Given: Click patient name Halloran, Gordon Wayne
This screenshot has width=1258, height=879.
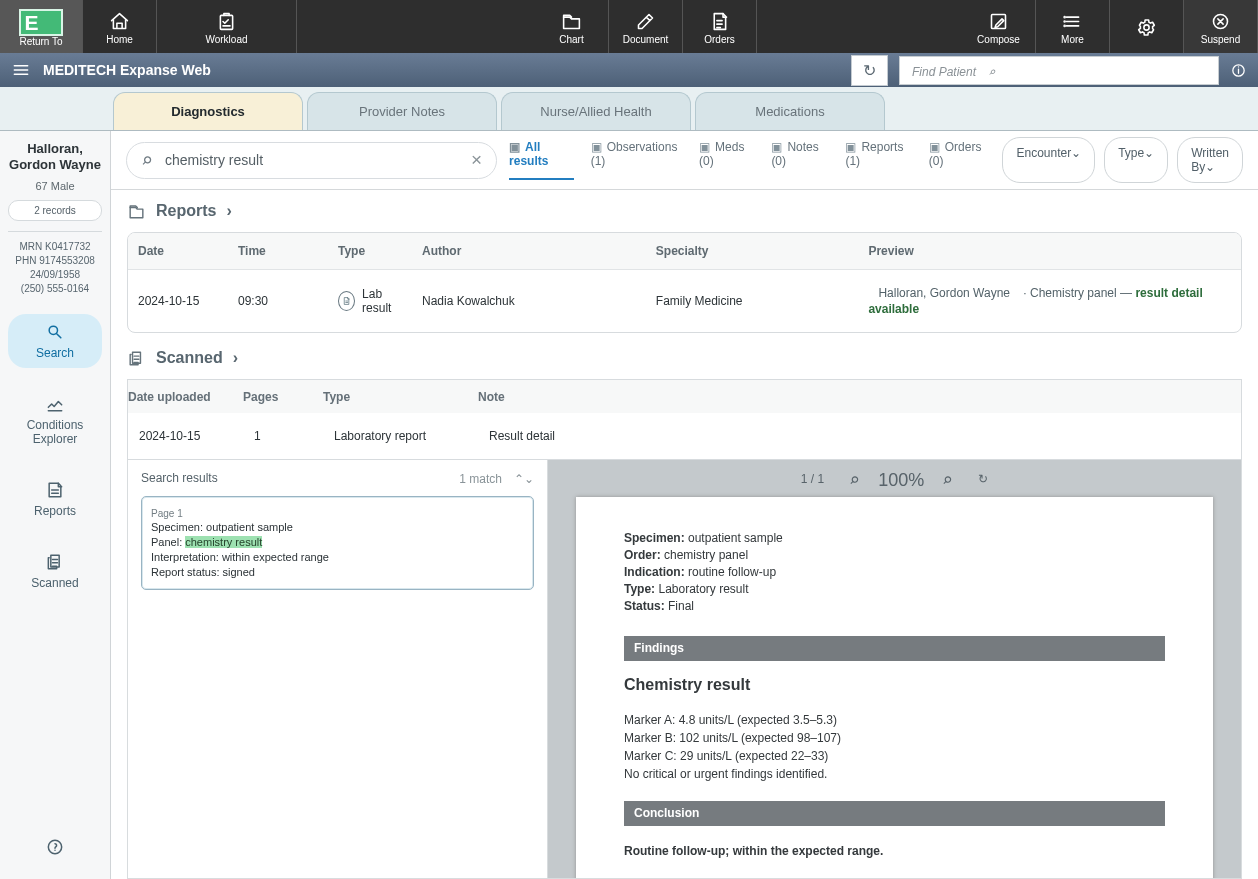Looking at the screenshot, I should coord(55,157).
